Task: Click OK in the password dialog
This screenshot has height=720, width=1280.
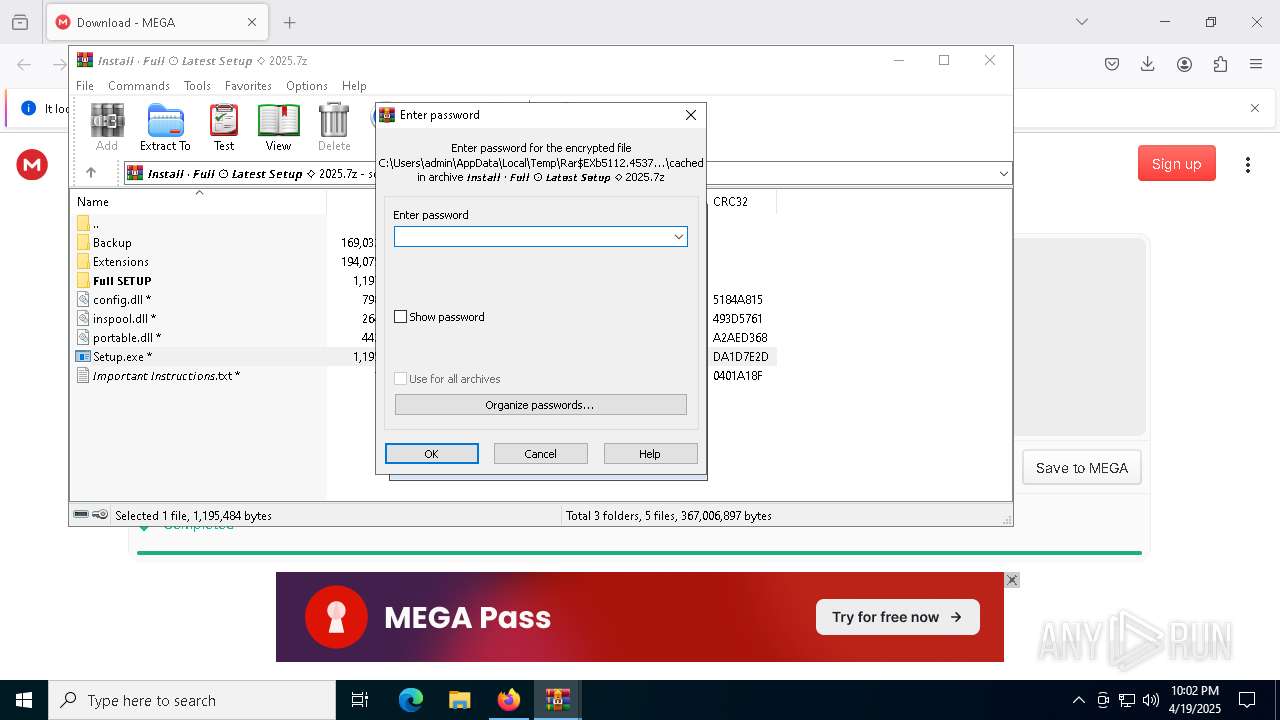Action: [432, 454]
